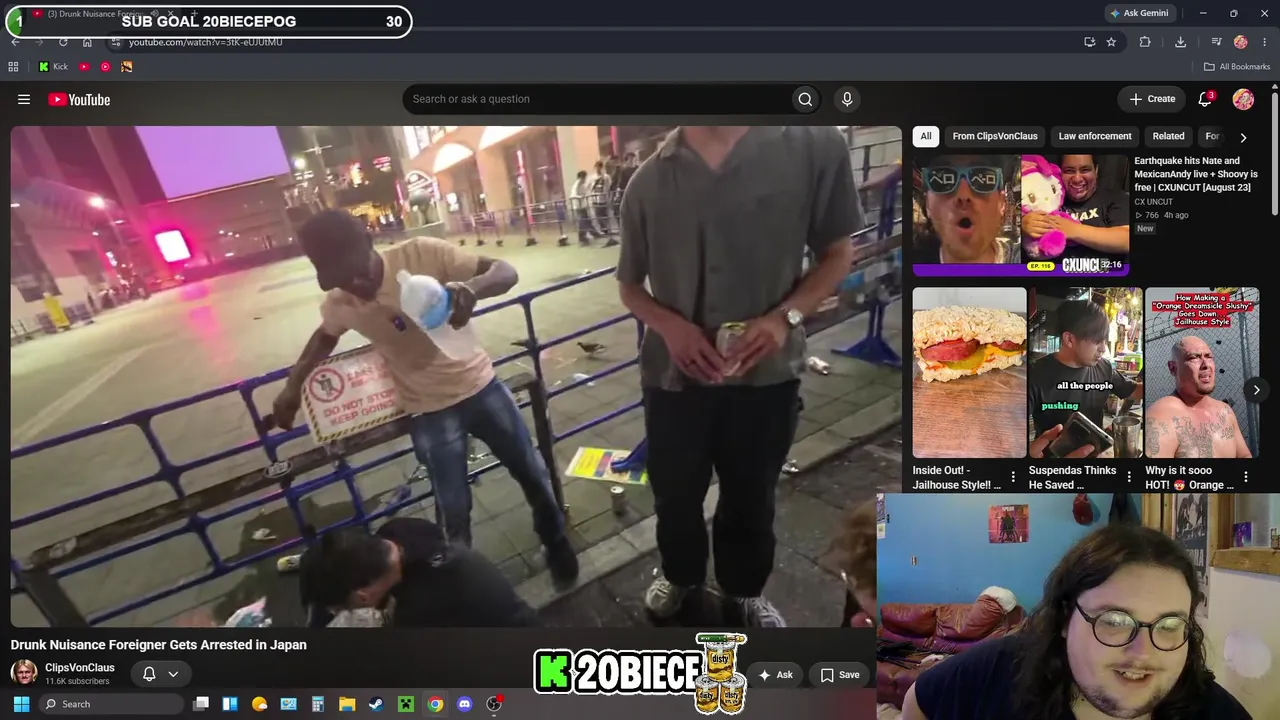The width and height of the screenshot is (1280, 720).
Task: Start voice search with the microphone
Action: (x=847, y=99)
